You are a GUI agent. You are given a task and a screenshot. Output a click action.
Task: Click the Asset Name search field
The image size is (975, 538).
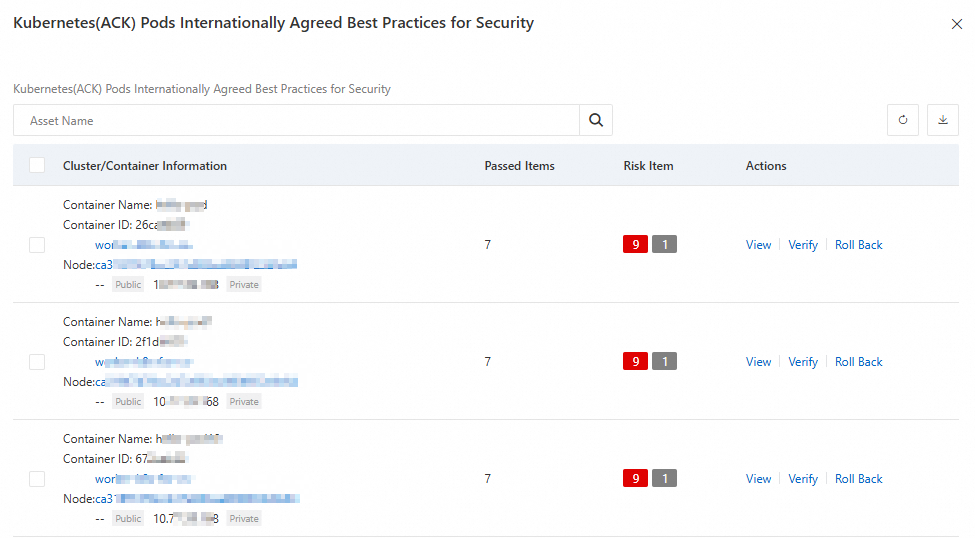(296, 121)
